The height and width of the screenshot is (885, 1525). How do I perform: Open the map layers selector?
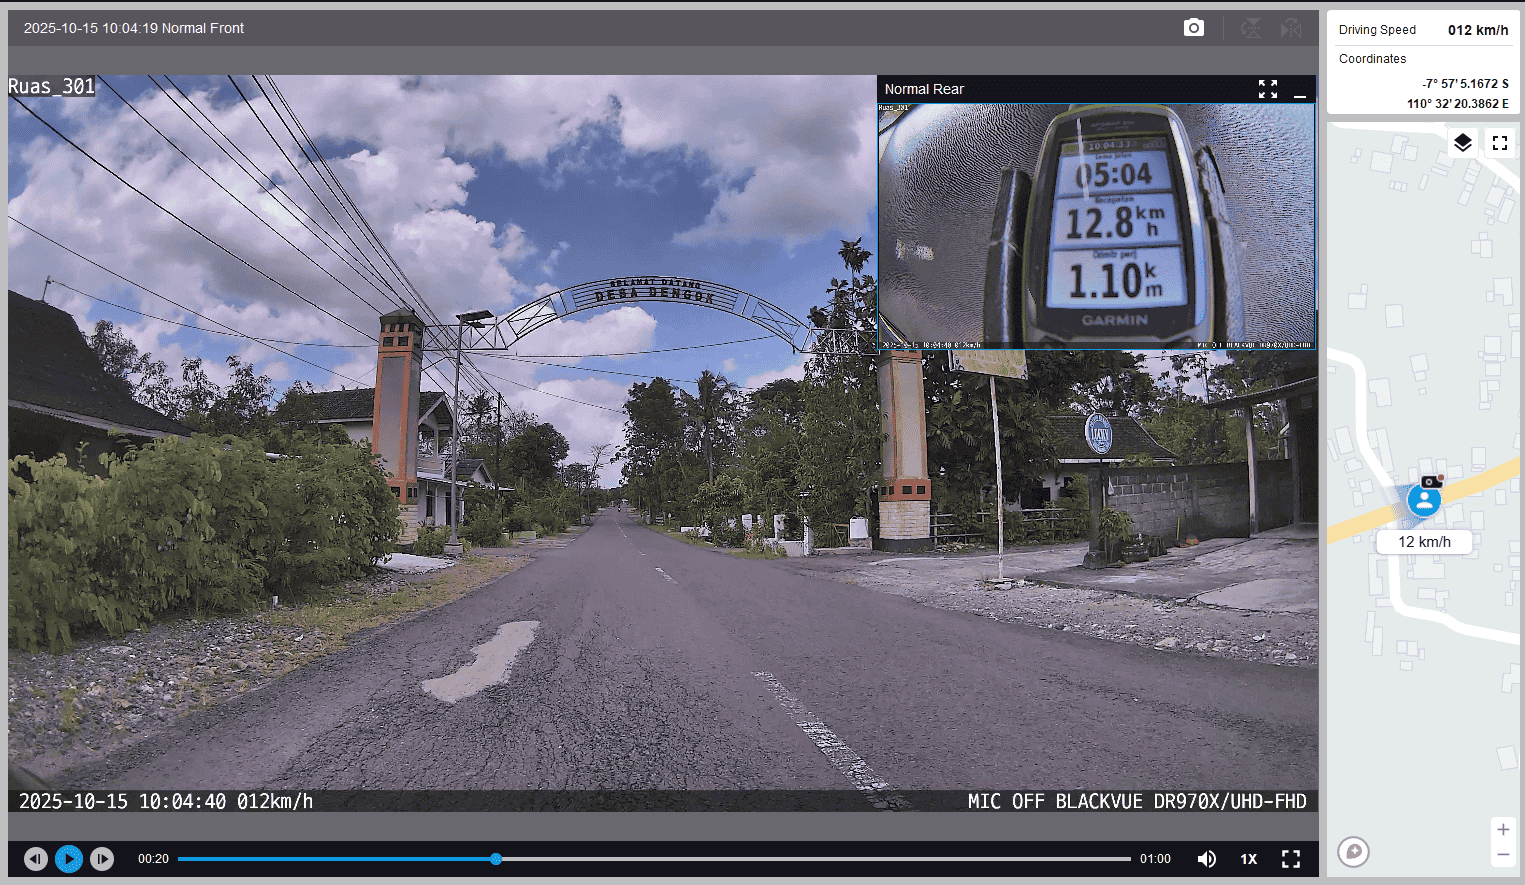point(1462,143)
